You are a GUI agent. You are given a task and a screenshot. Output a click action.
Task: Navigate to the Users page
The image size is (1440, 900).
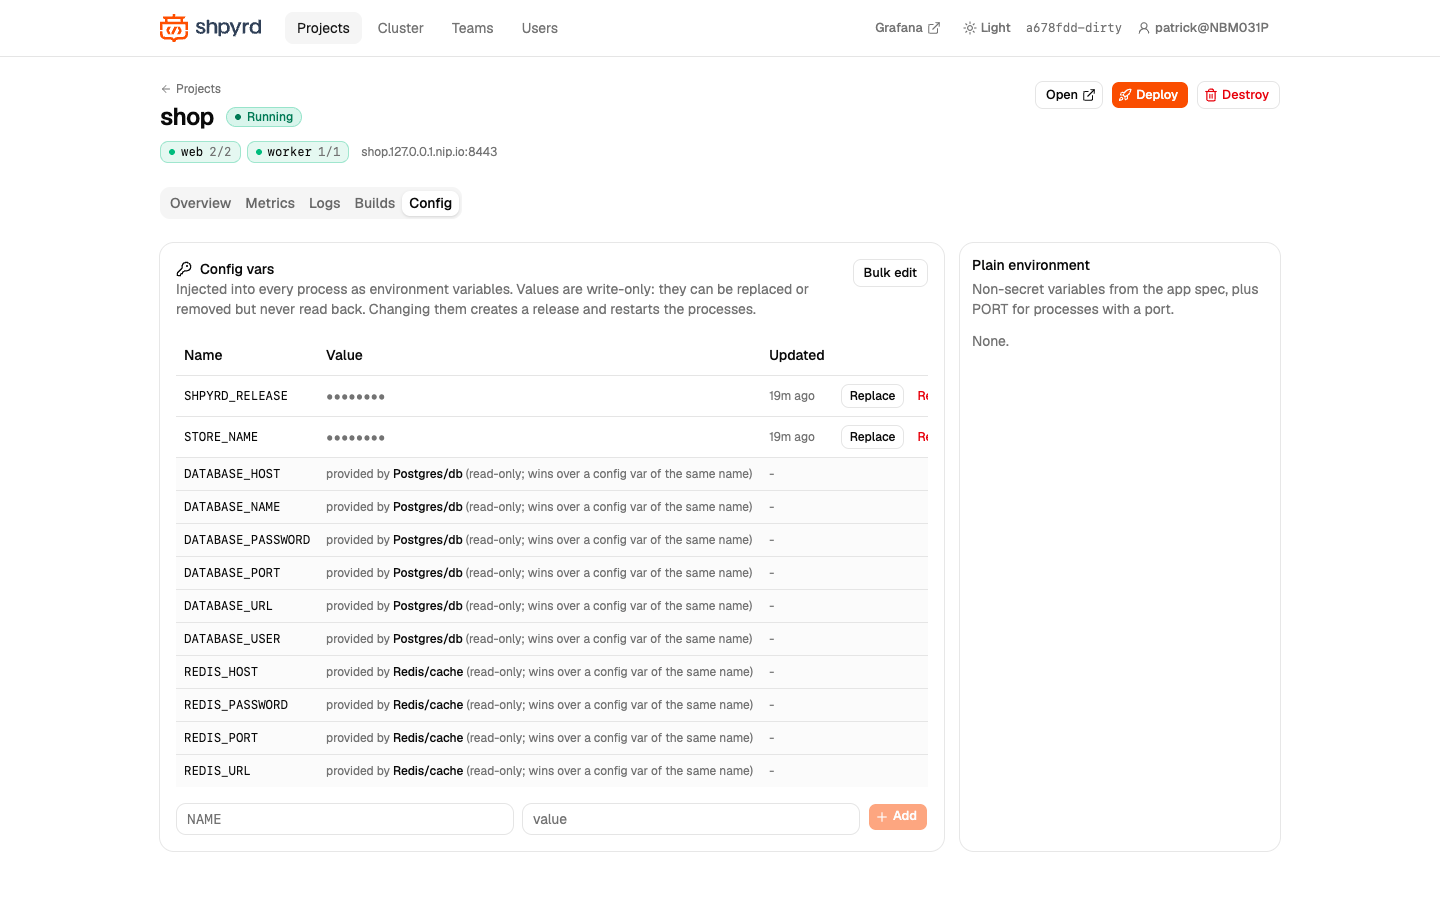click(x=540, y=28)
